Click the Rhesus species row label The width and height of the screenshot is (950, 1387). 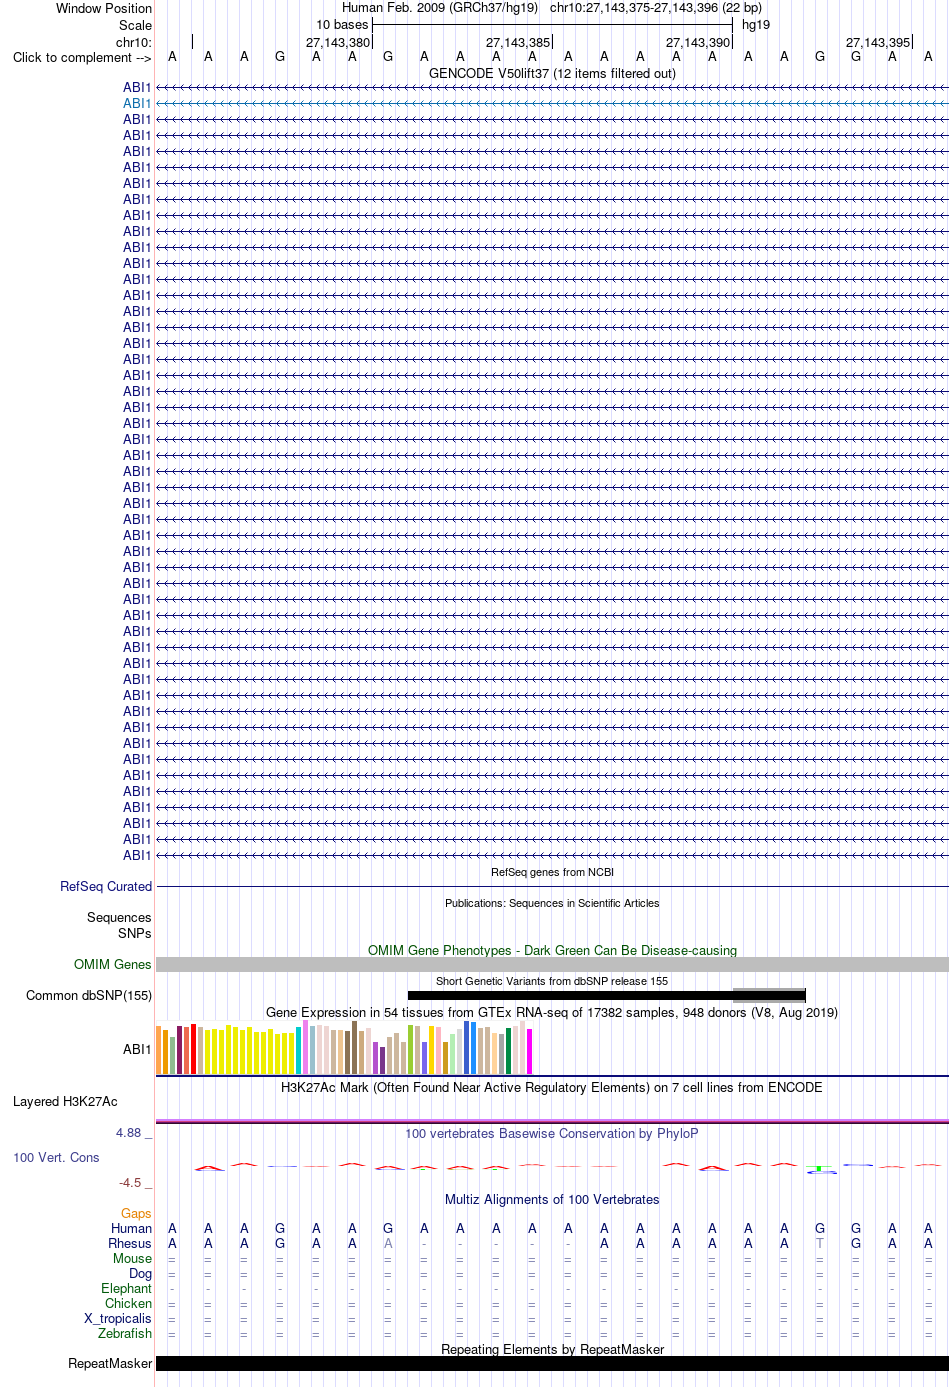pyautogui.click(x=130, y=1243)
